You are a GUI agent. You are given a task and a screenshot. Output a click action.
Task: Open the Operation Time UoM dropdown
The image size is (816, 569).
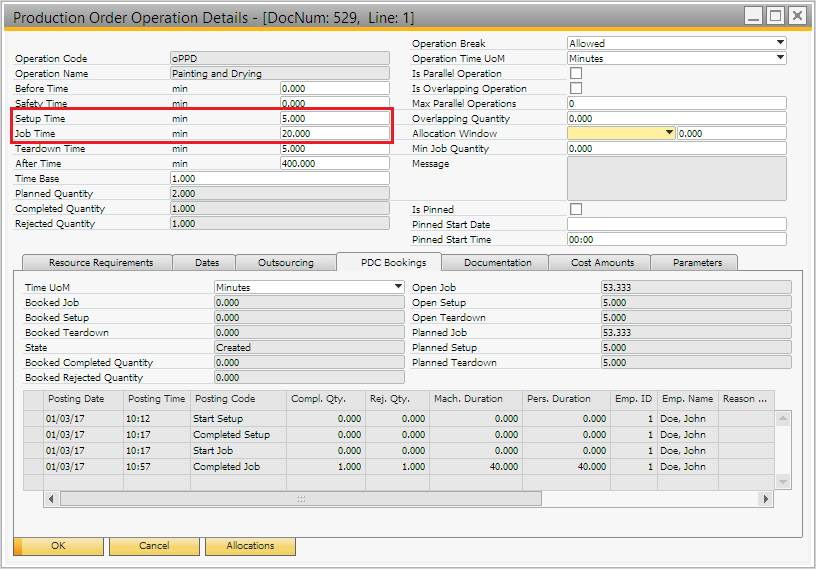779,59
